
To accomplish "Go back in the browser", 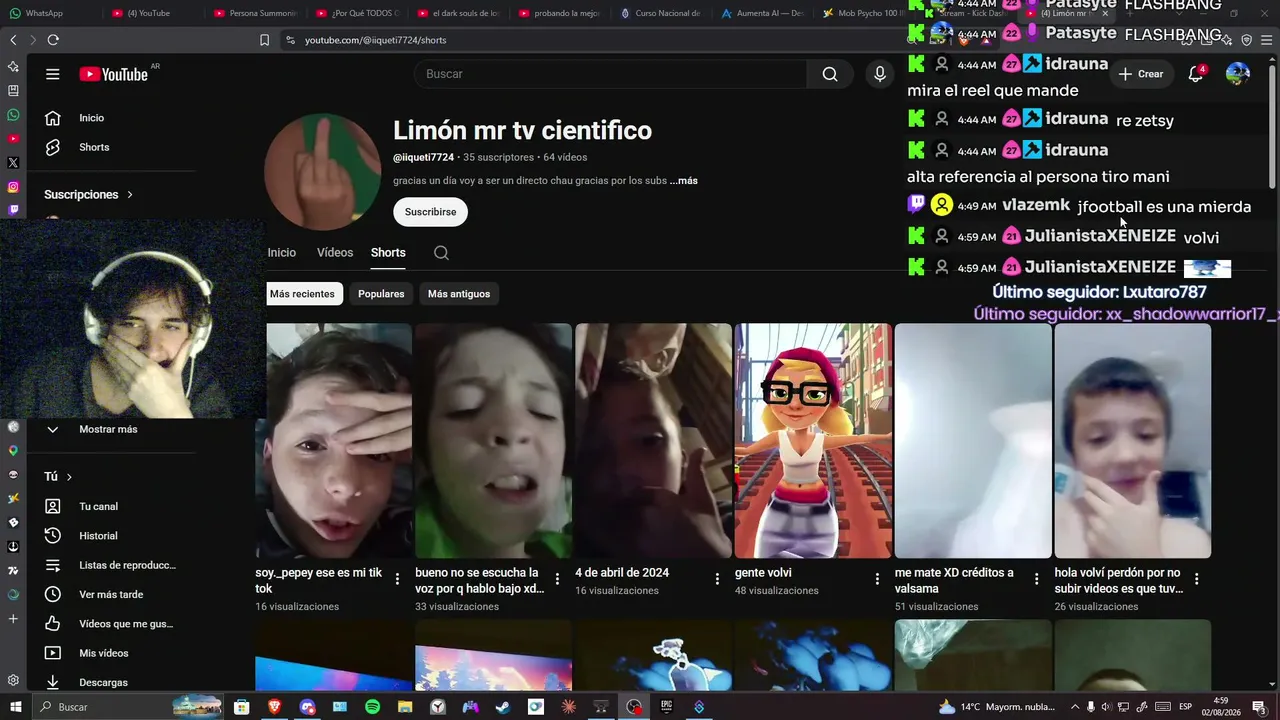I will (13, 40).
